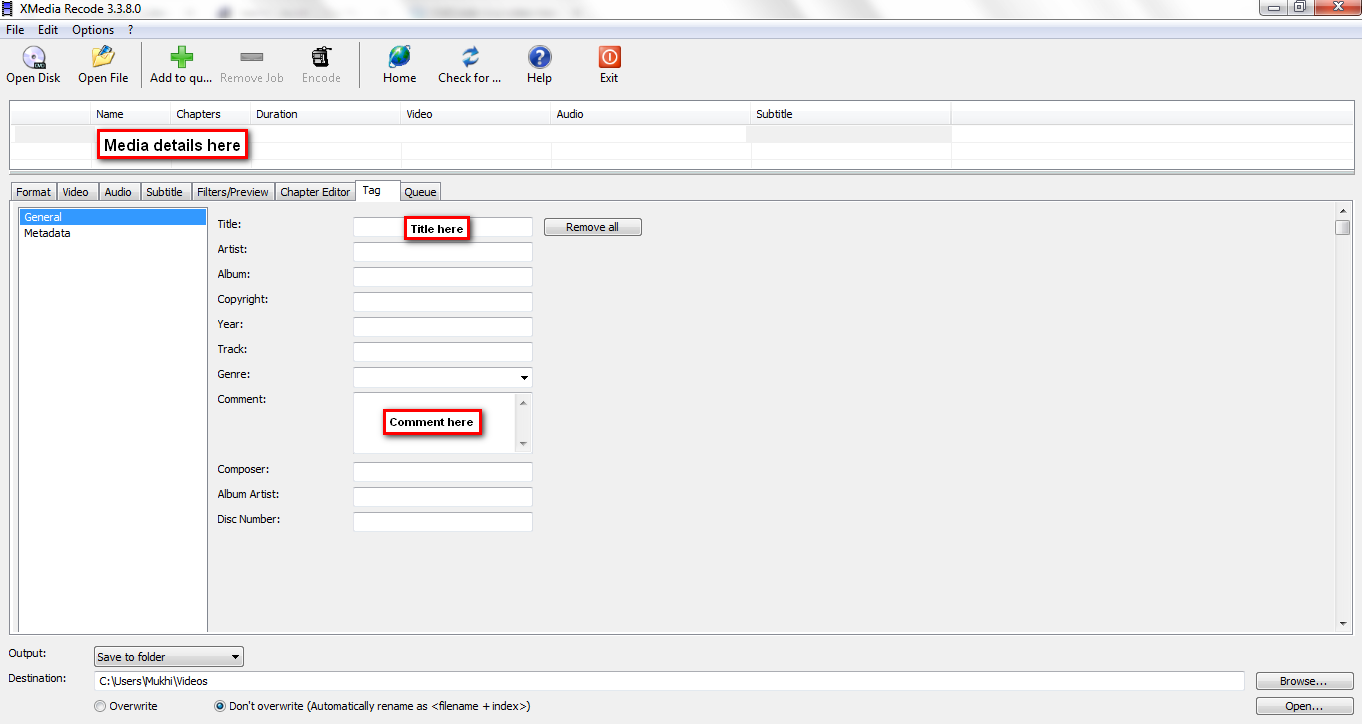The height and width of the screenshot is (724, 1362).
Task: Open the Help question mark icon
Action: click(x=539, y=57)
